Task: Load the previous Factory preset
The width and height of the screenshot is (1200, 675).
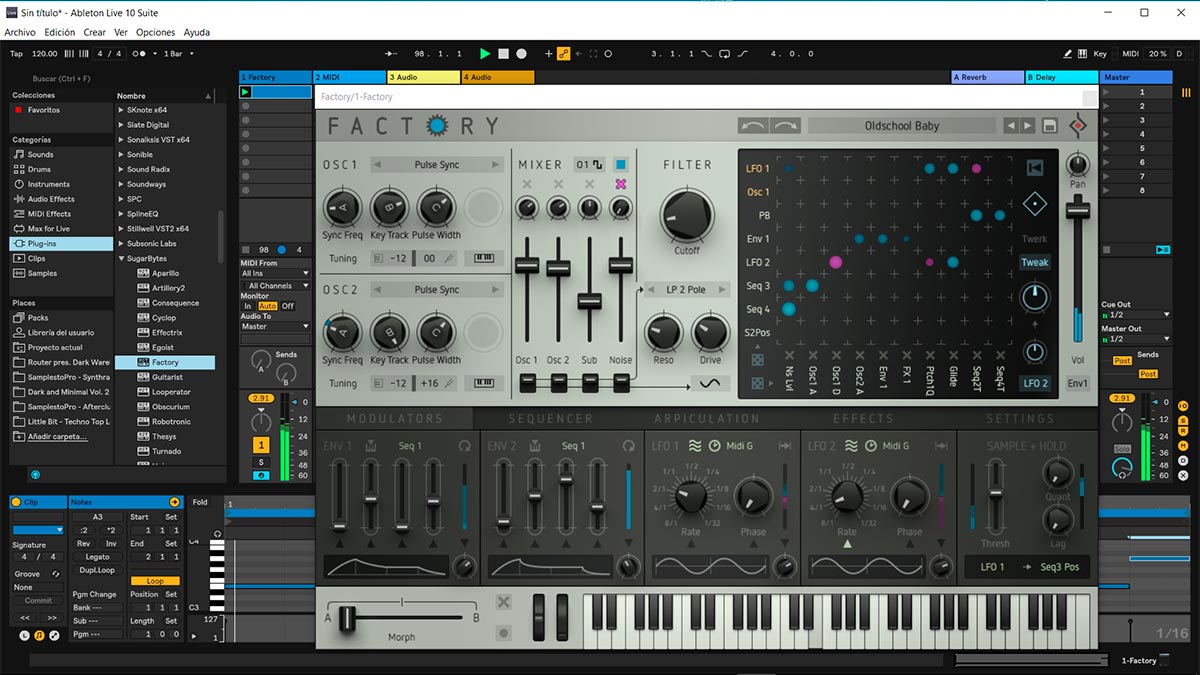Action: click(1010, 126)
